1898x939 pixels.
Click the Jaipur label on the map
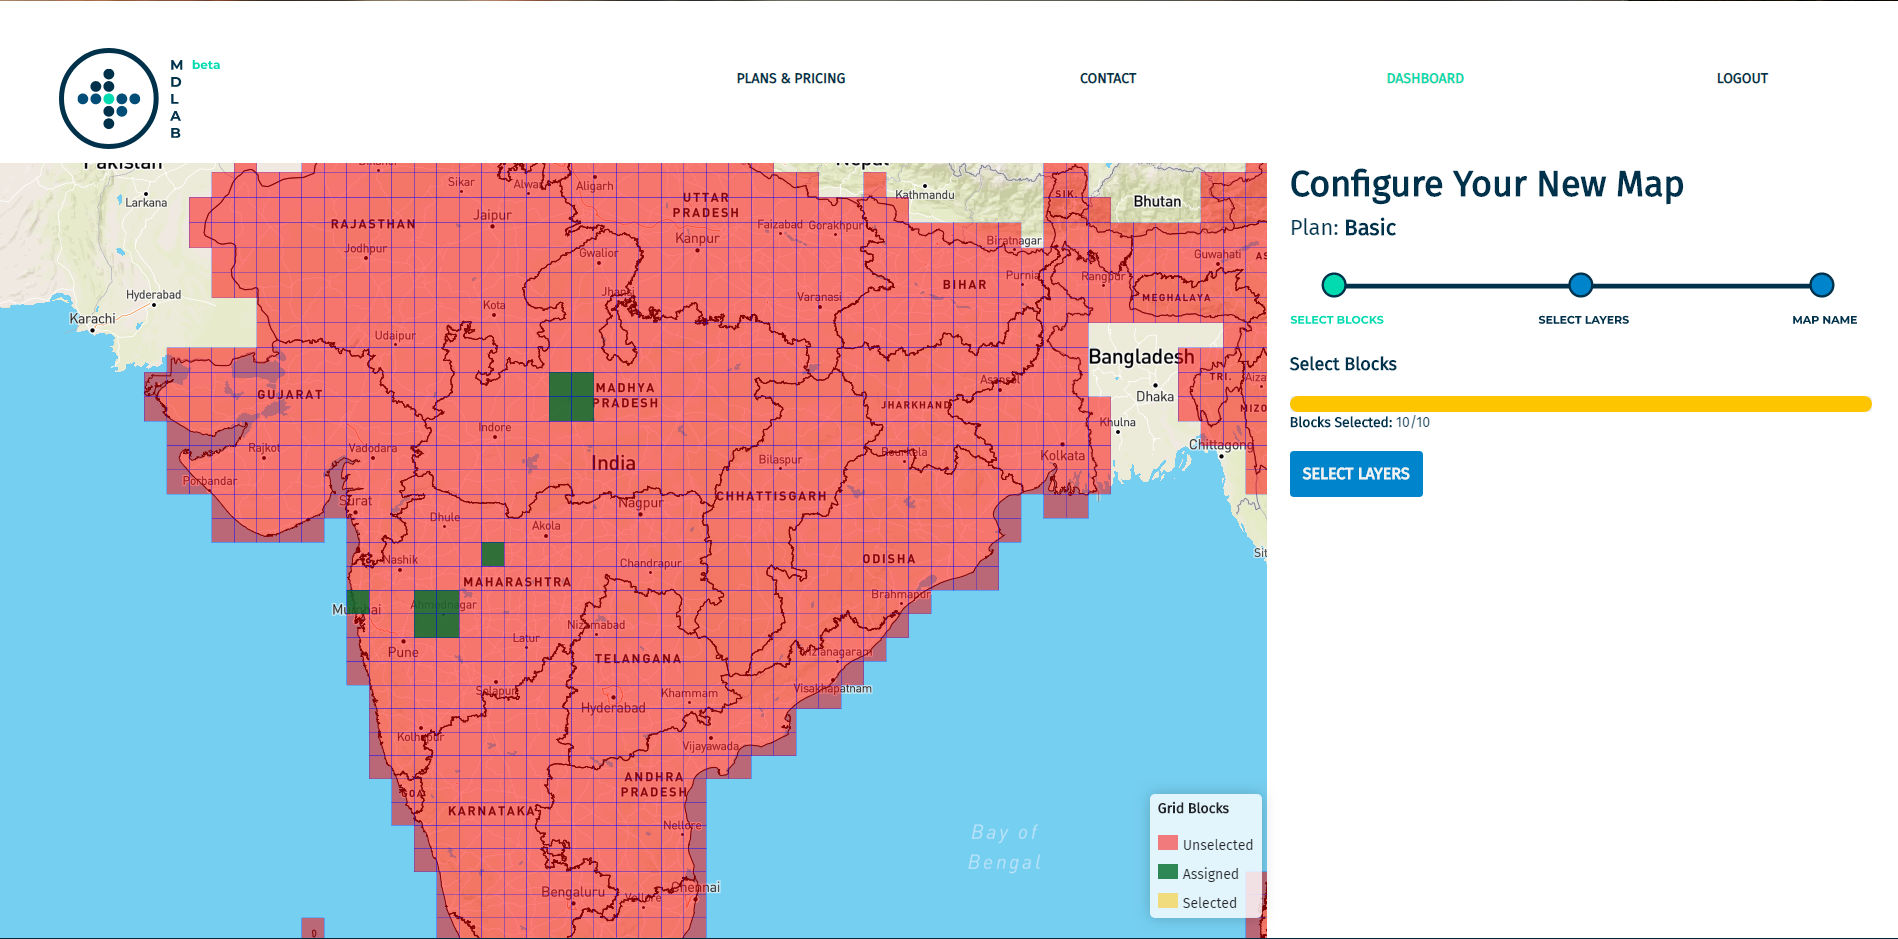point(492,215)
